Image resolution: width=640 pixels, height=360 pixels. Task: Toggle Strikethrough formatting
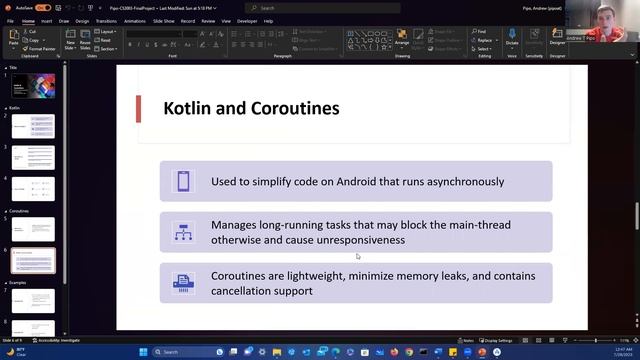[x=164, y=44]
